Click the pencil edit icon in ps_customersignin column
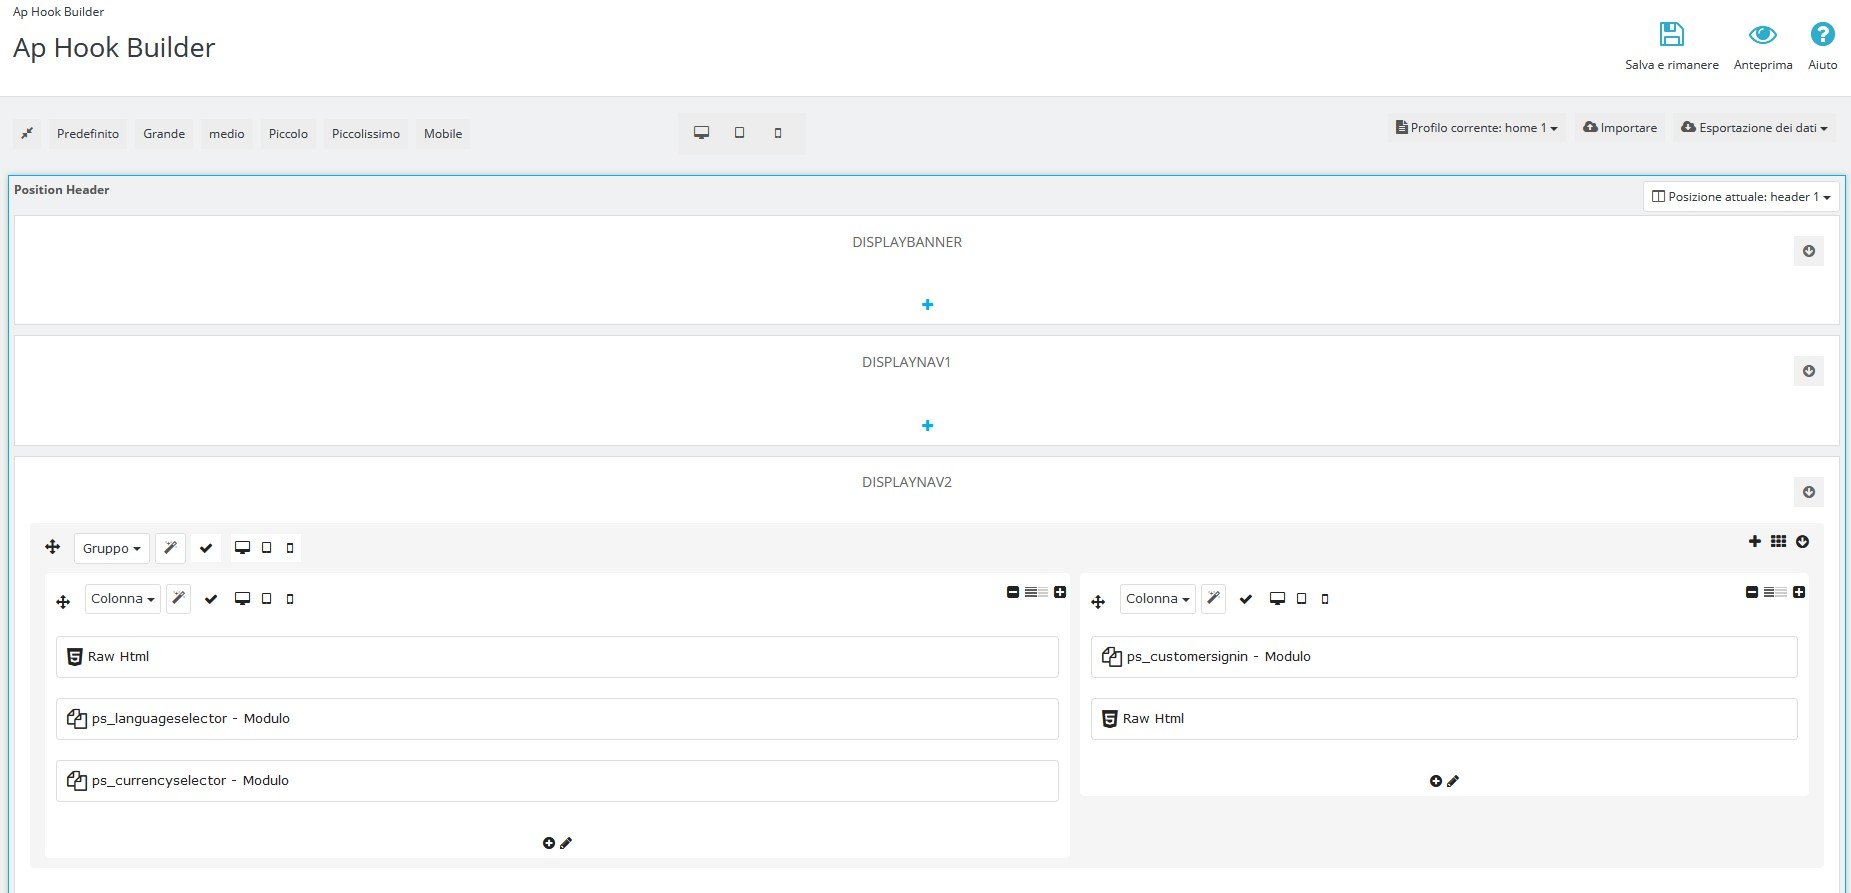The image size is (1851, 893). (x=1453, y=781)
